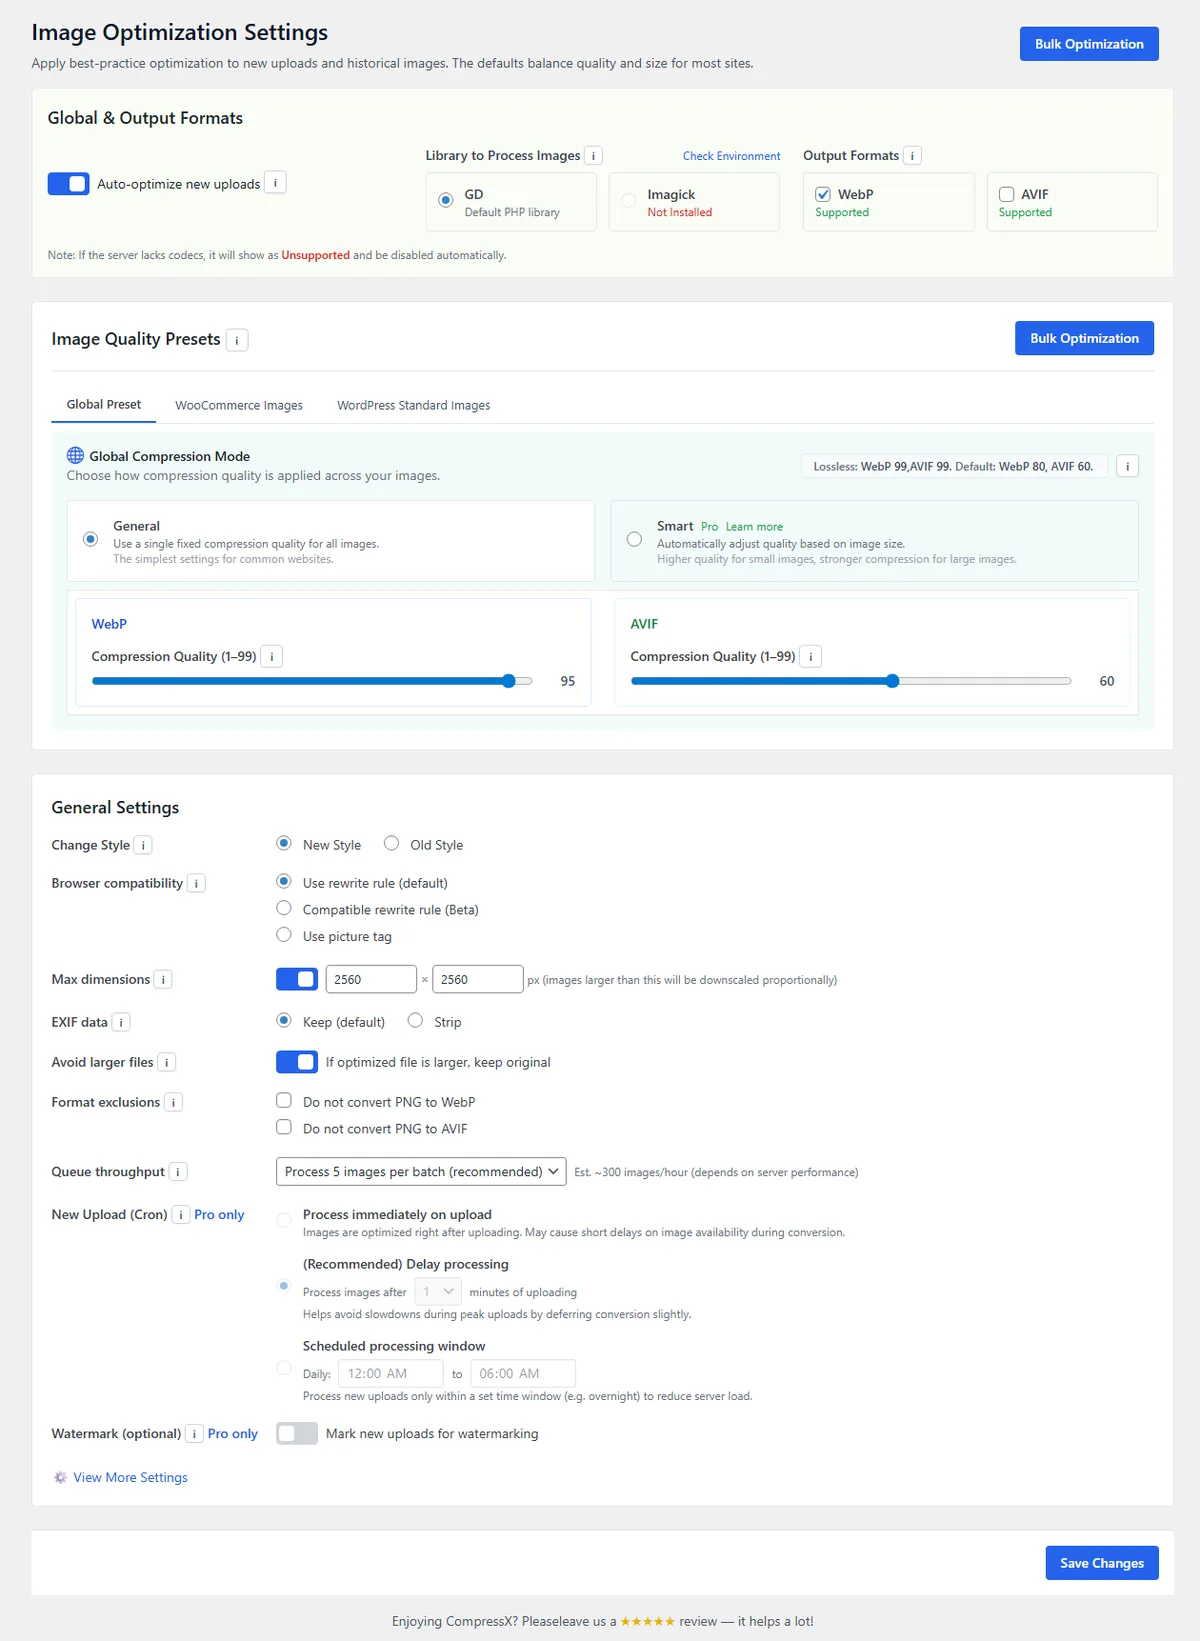
Task: Check the WebP output format checkbox
Action: [823, 194]
